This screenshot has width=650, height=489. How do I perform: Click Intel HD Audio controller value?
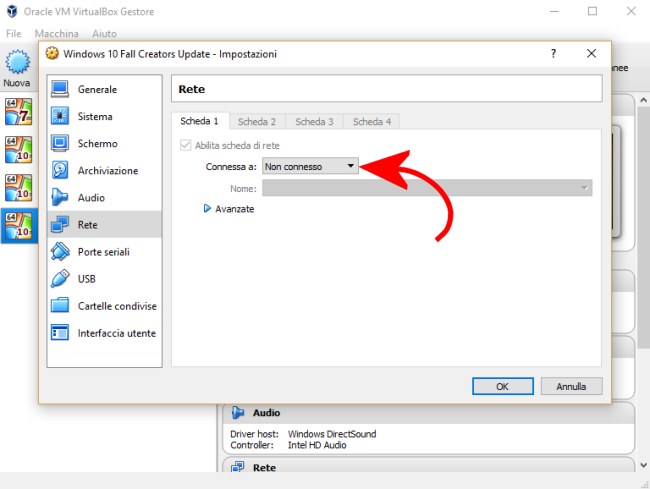pyautogui.click(x=317, y=445)
